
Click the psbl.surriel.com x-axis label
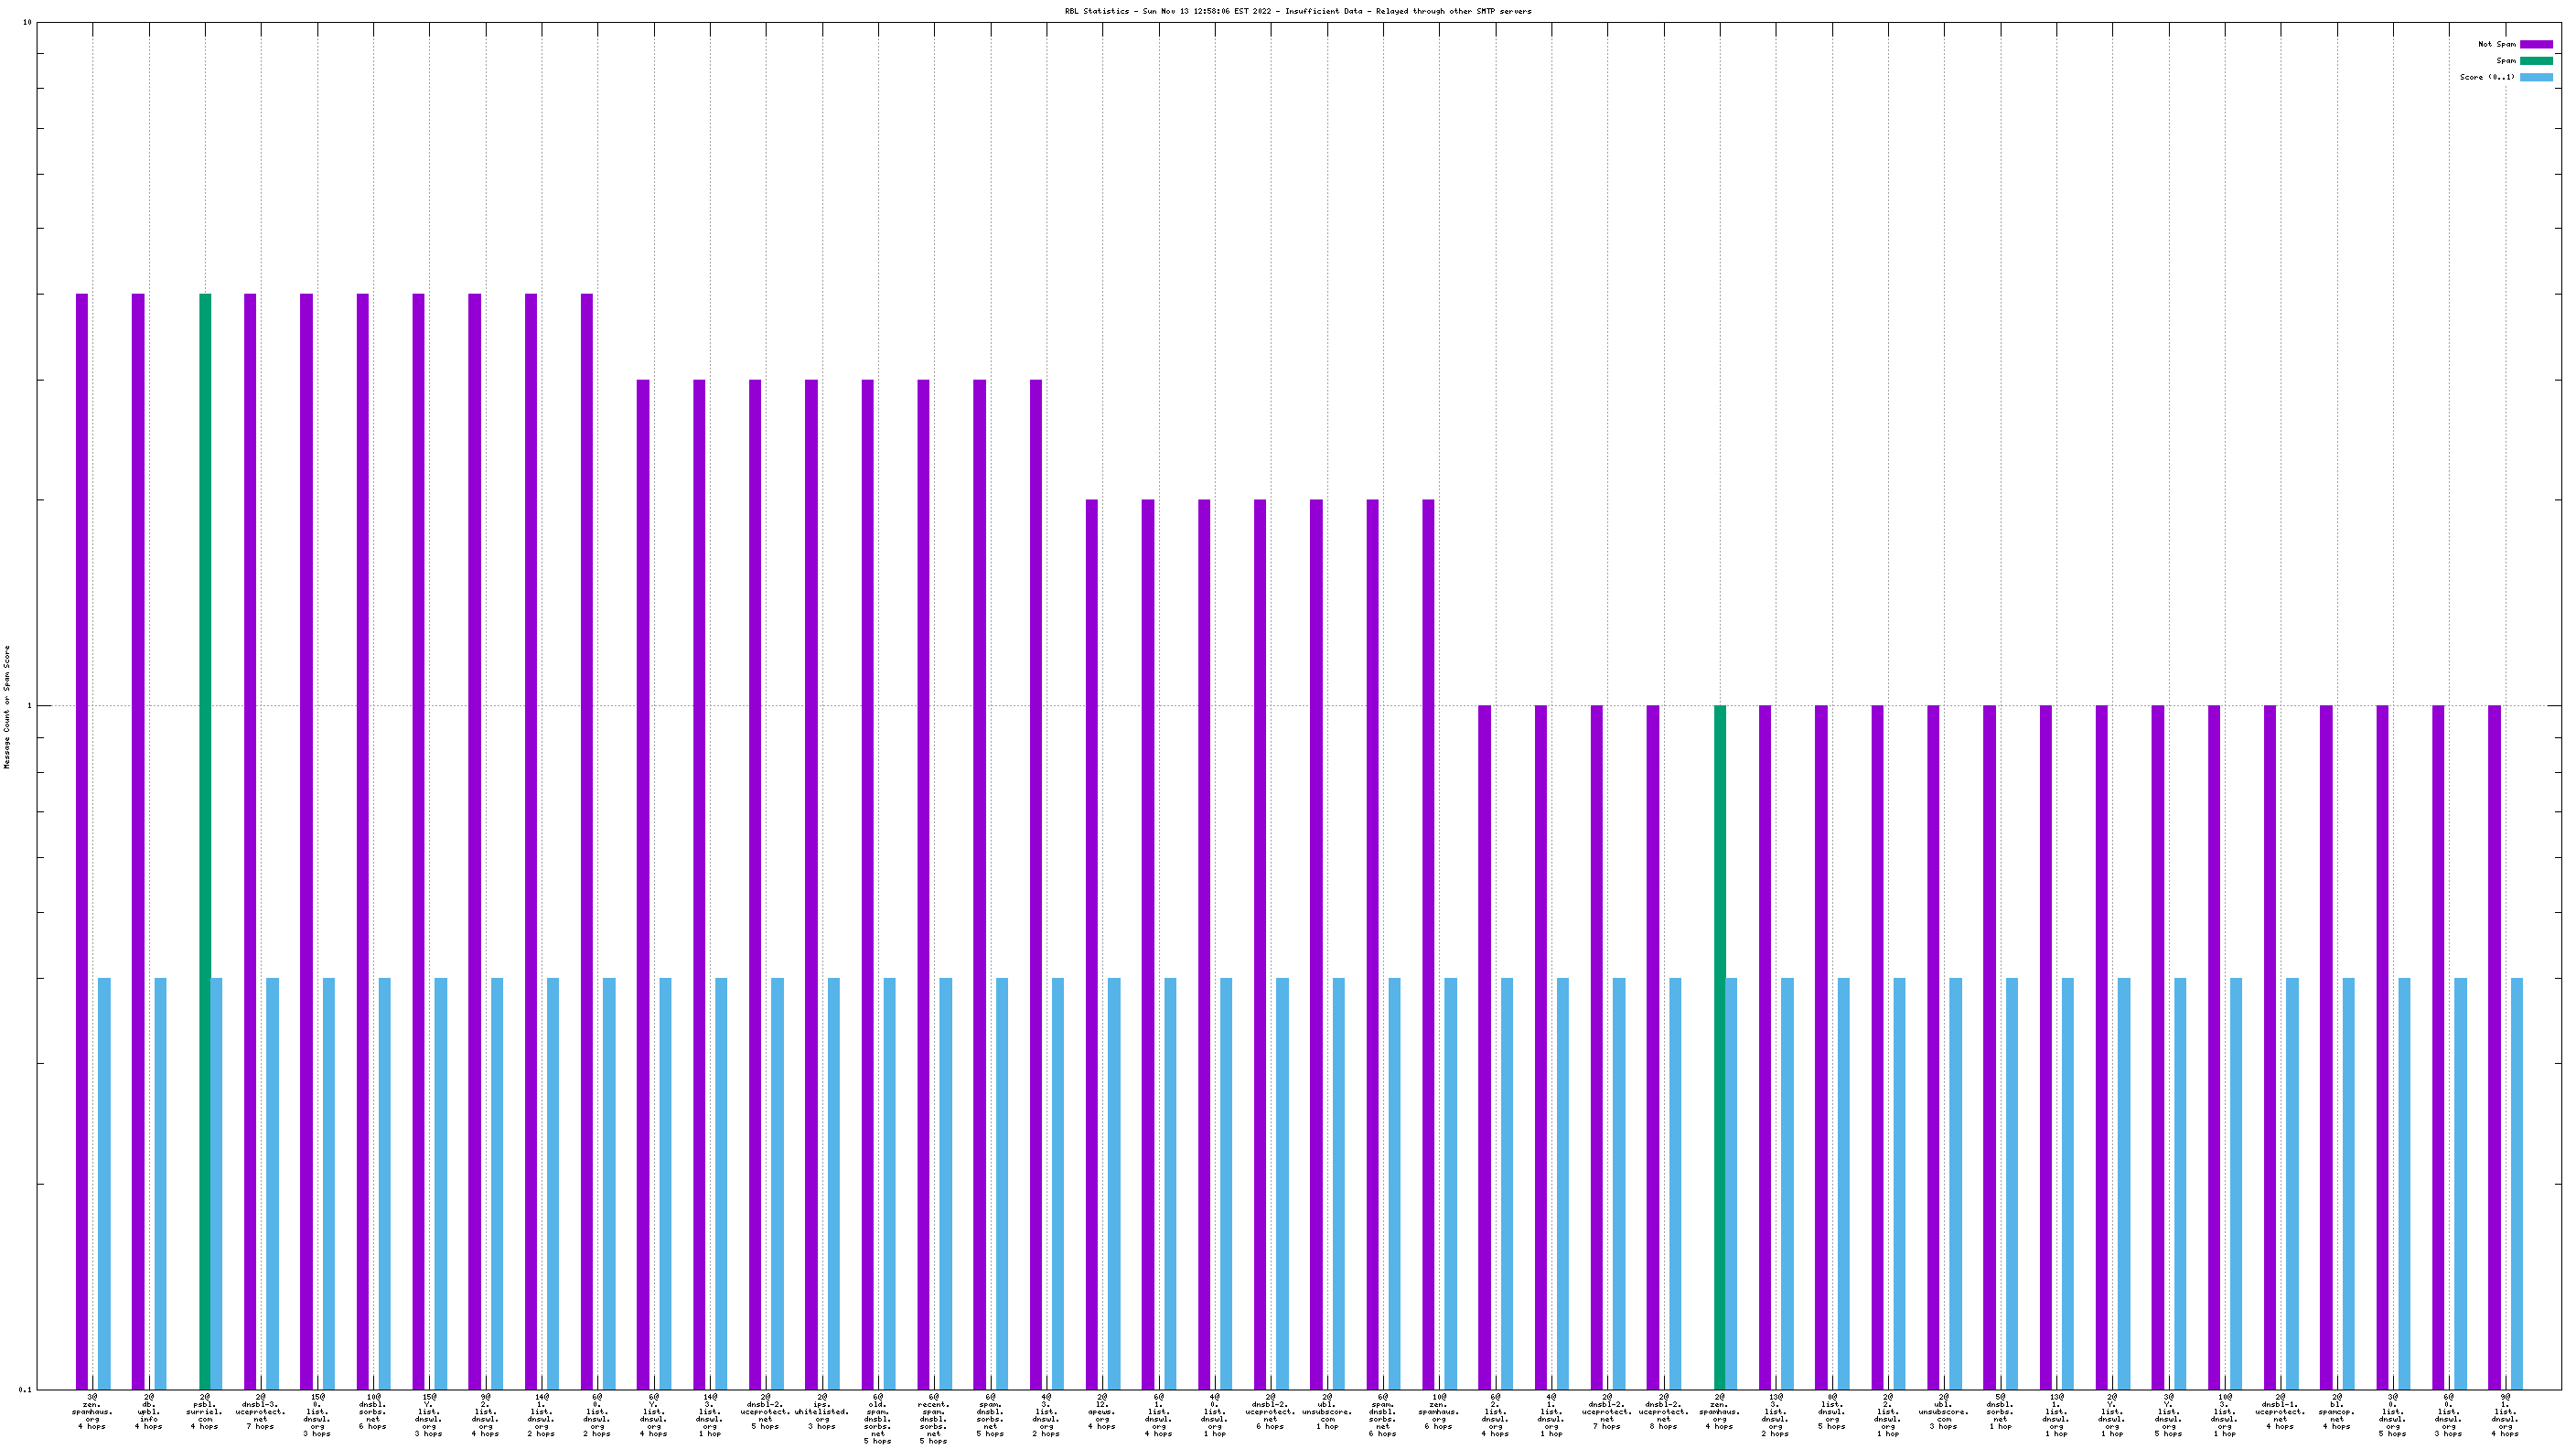(x=205, y=1411)
